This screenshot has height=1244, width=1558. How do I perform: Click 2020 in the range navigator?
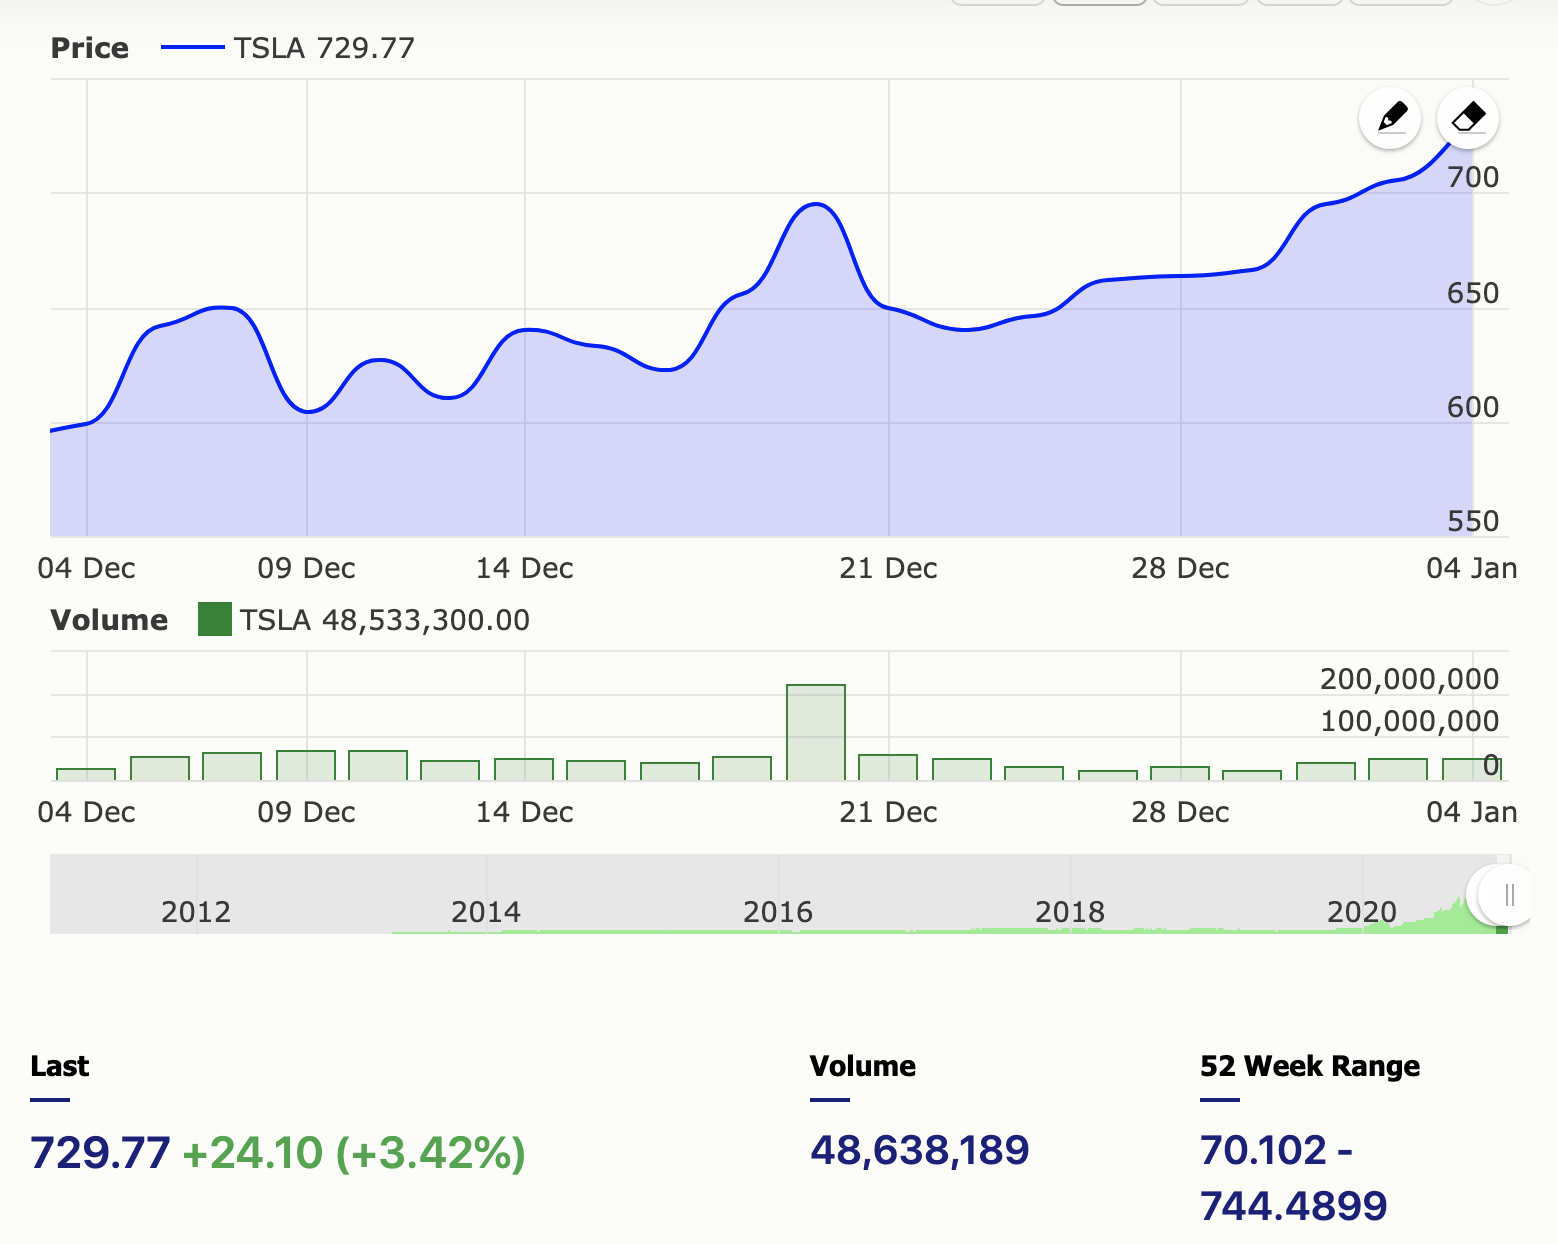(x=1362, y=912)
